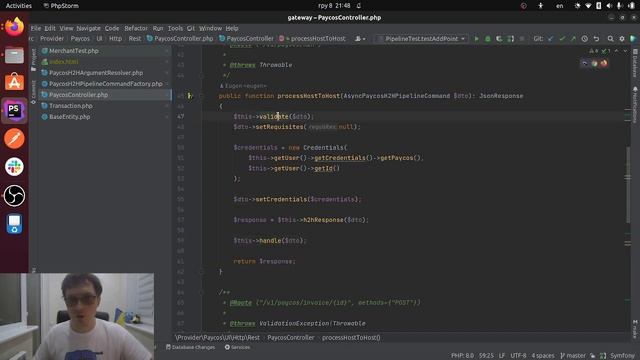Click PaycosController.php breadcrumb in navigation bar

pos(180,39)
